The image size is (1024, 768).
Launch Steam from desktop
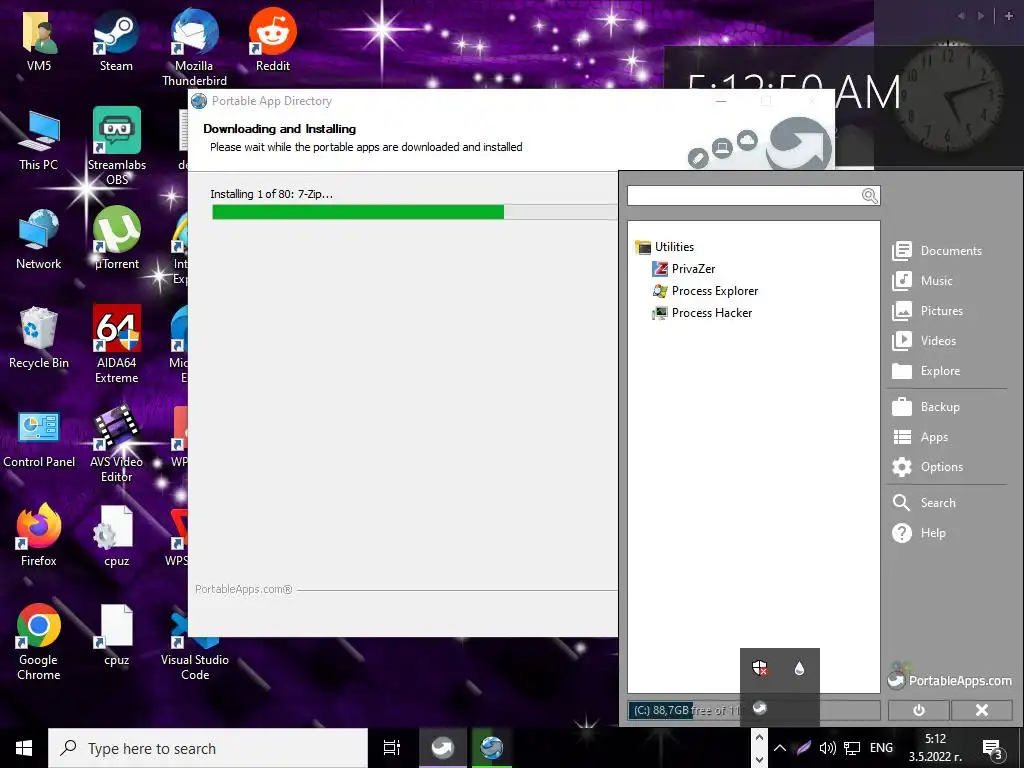(x=116, y=40)
